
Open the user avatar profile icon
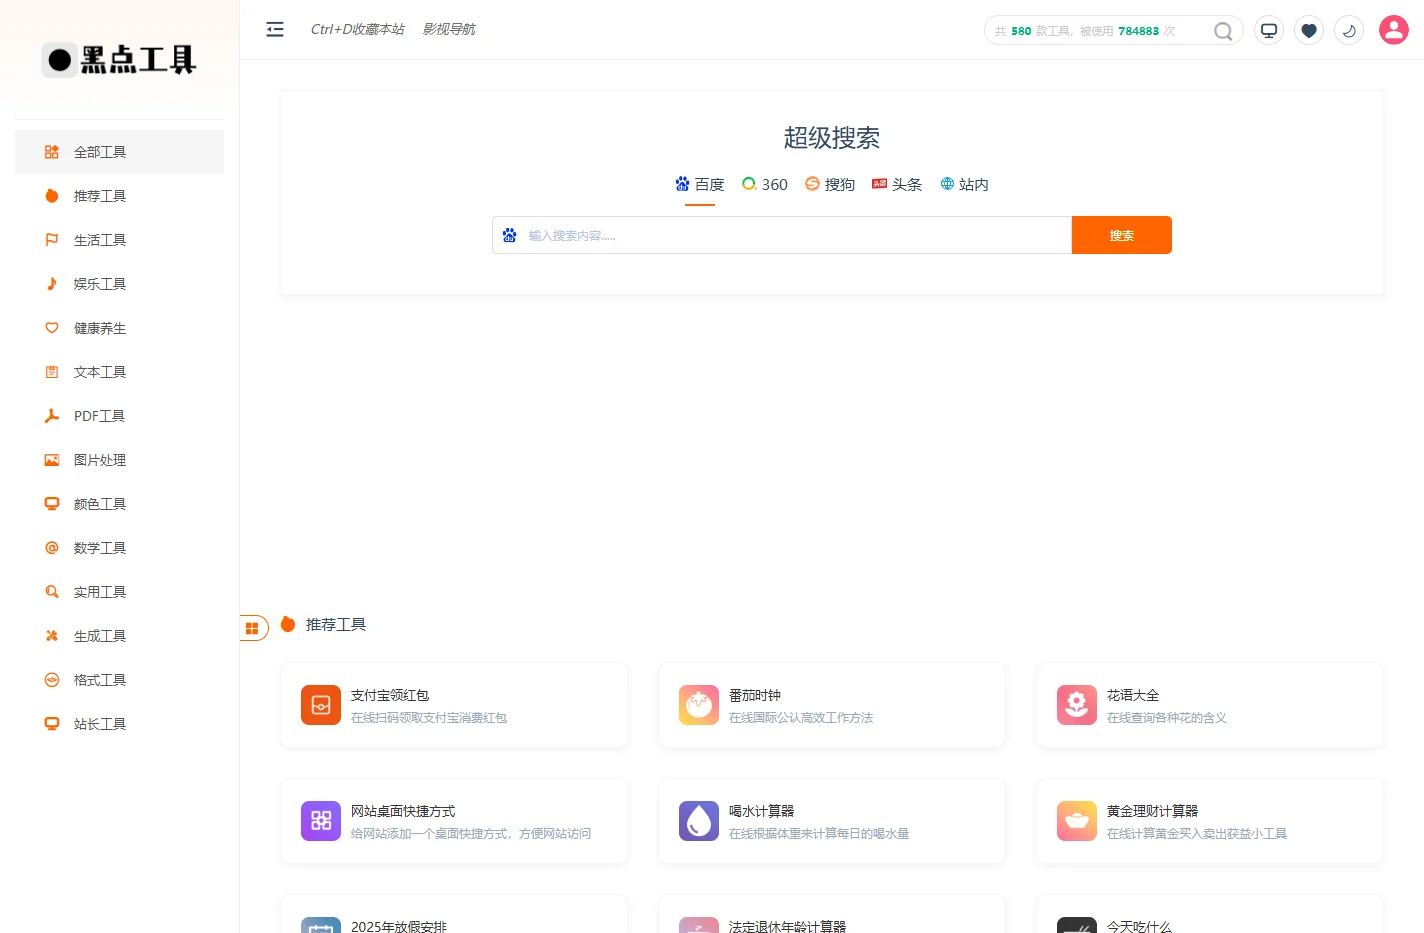[x=1394, y=30]
